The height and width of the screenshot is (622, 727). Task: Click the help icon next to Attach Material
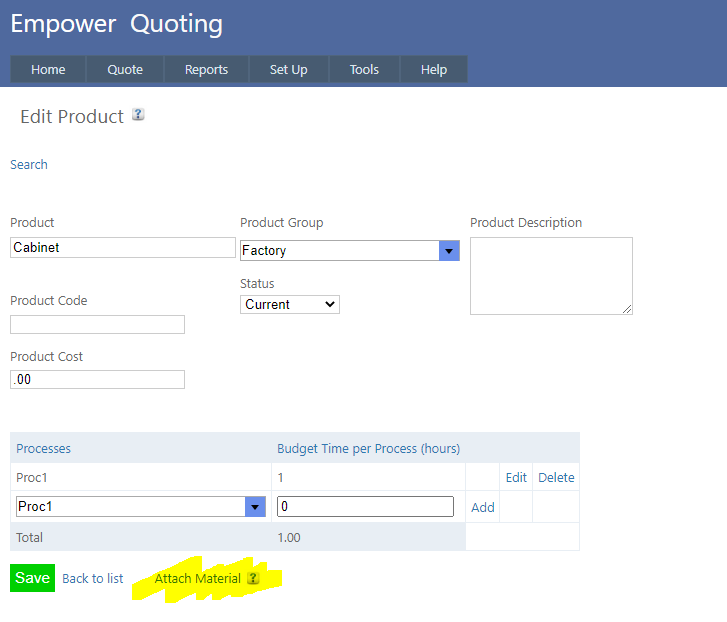(253, 578)
